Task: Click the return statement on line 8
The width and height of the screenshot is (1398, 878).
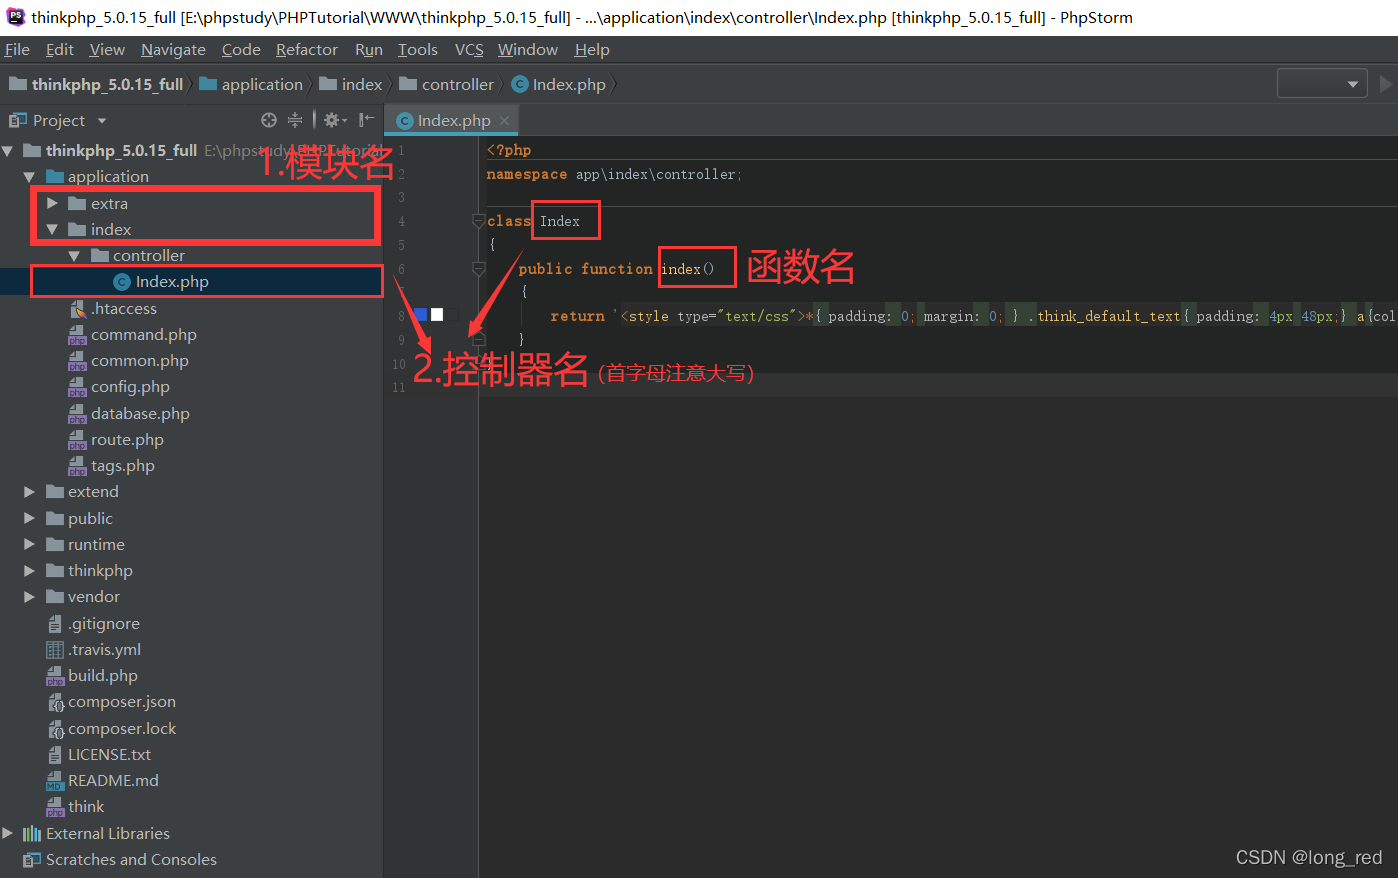Action: (x=578, y=316)
